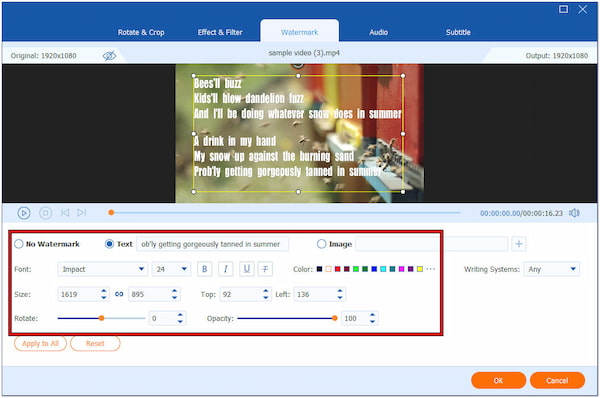Click the playback progress slider handle
This screenshot has height=398, width=600.
click(111, 212)
